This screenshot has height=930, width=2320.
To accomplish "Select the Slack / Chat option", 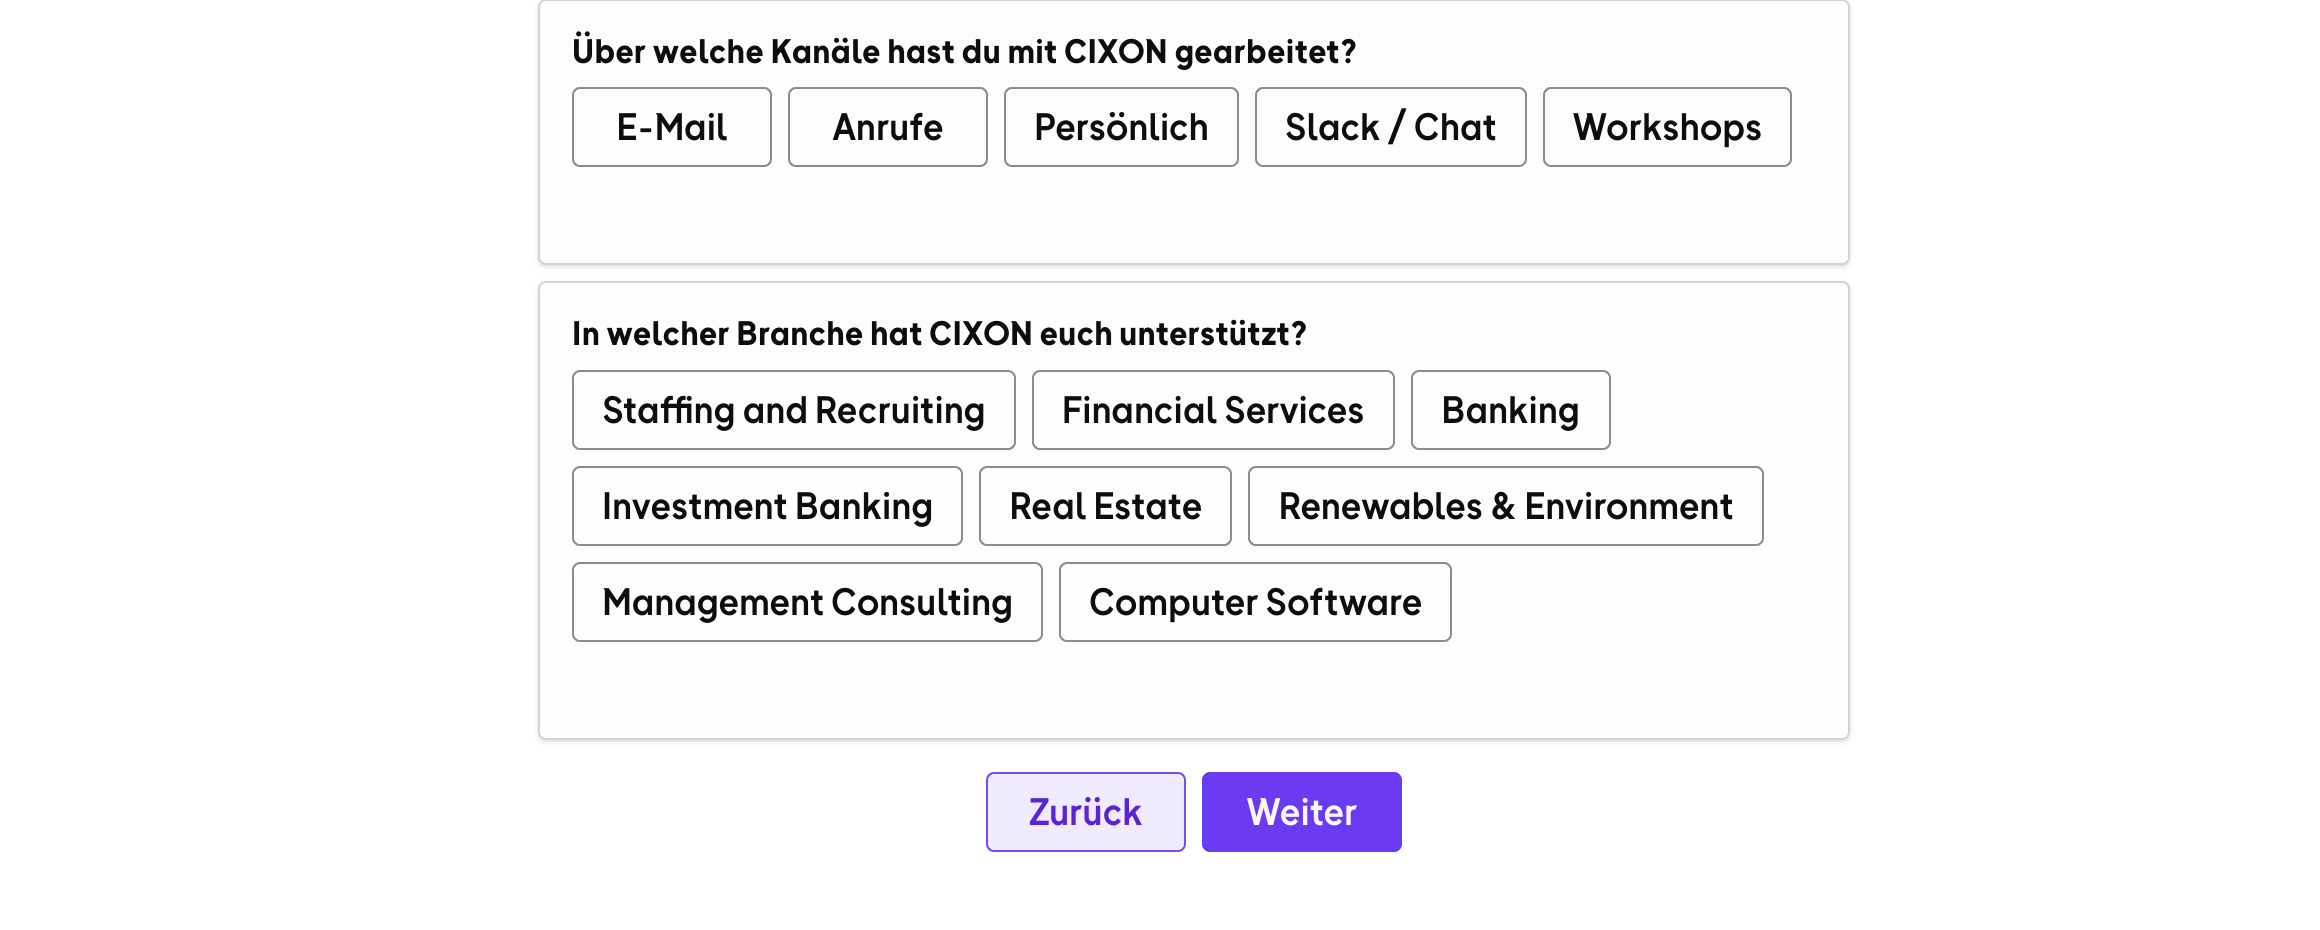I will (x=1390, y=127).
